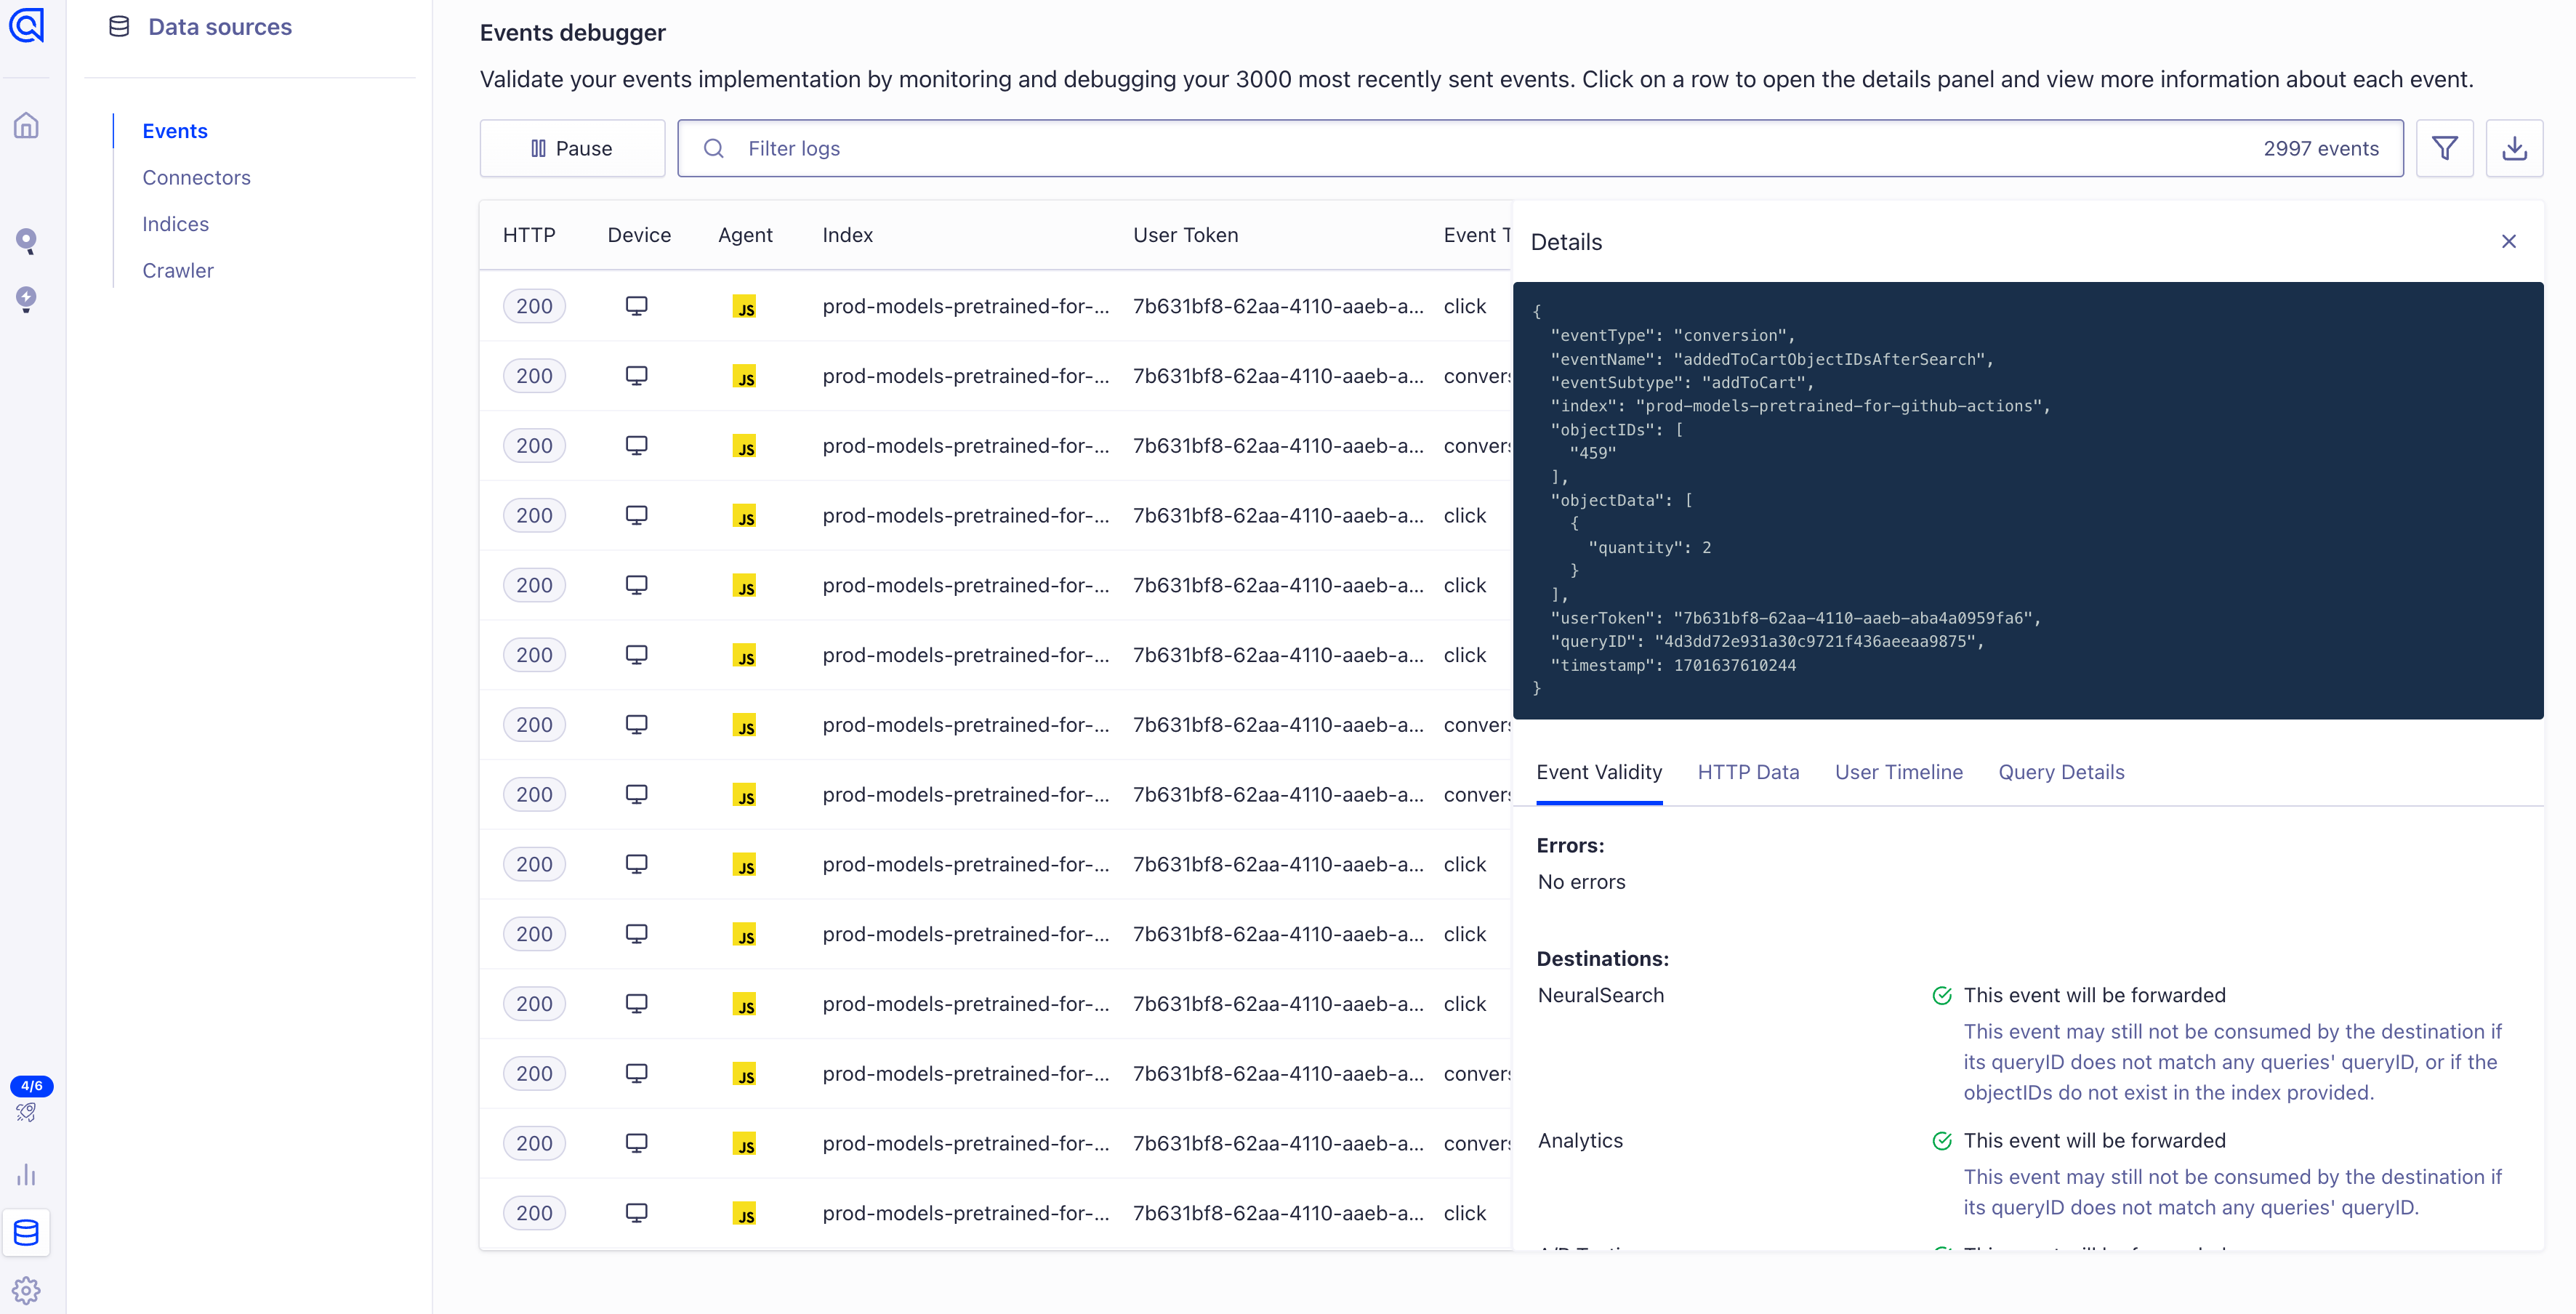Click the Data sources heading
Viewport: 2576px width, 1314px height.
tap(220, 27)
